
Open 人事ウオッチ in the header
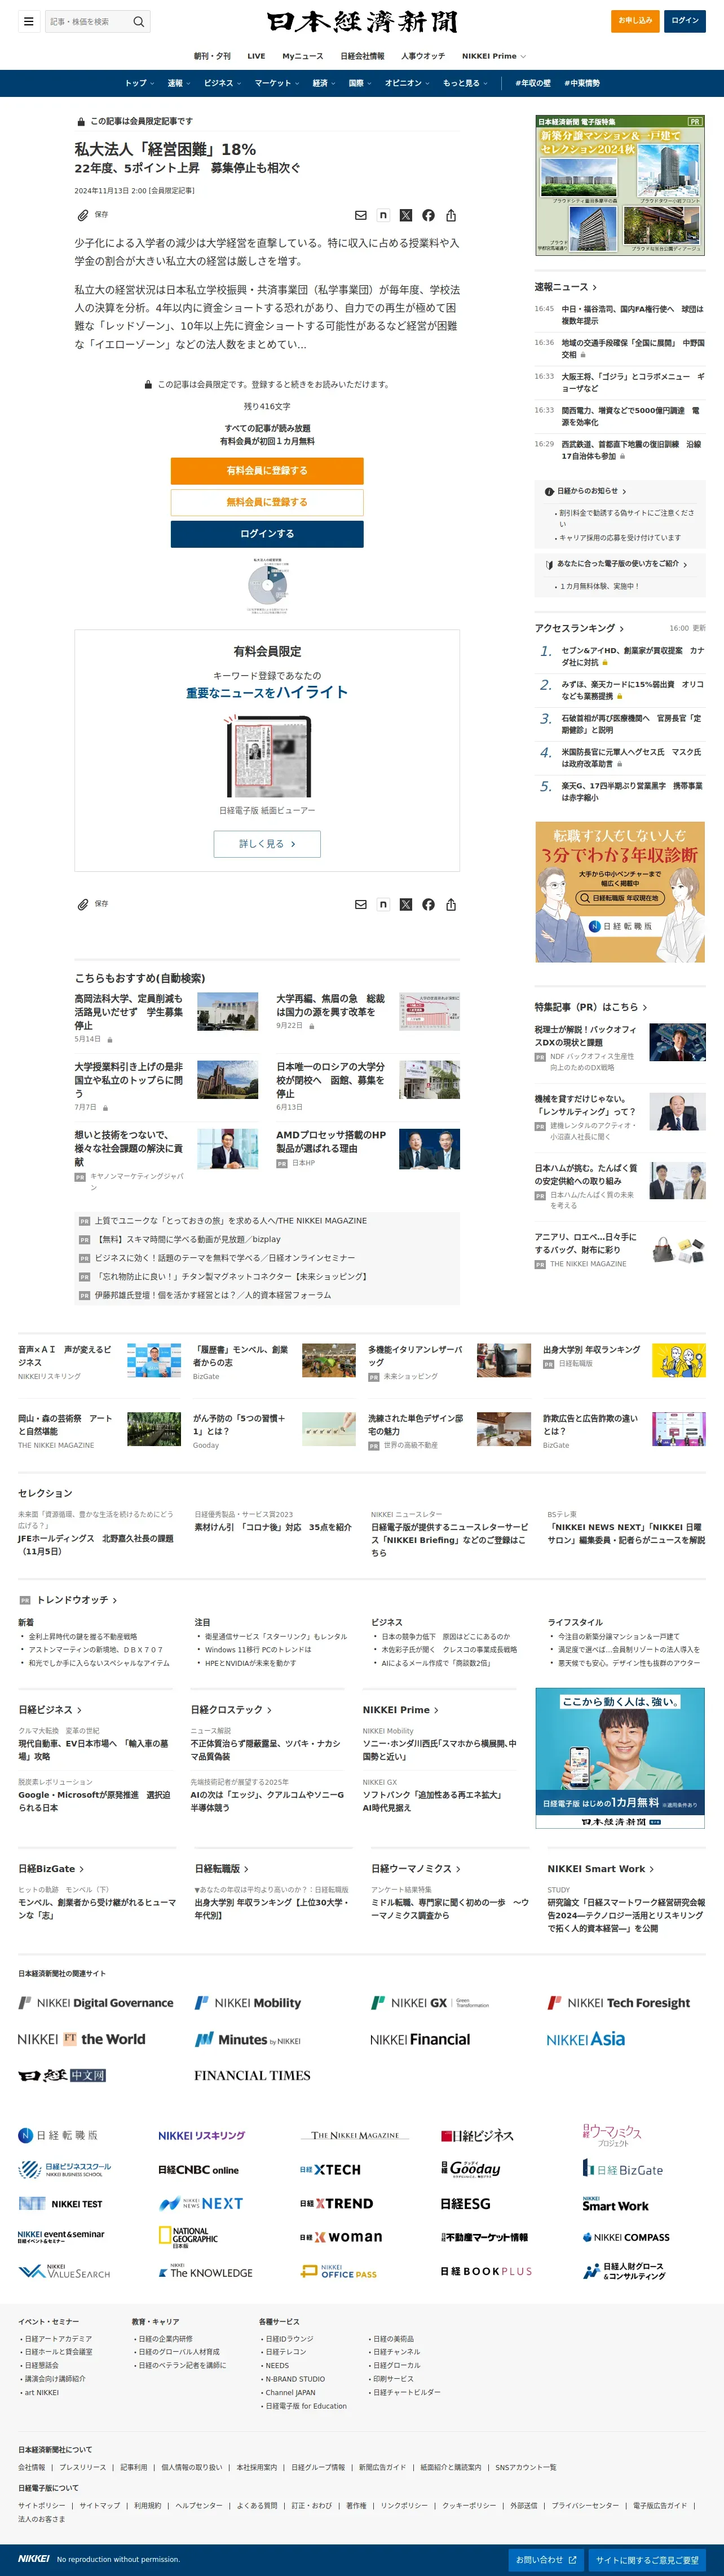click(423, 56)
